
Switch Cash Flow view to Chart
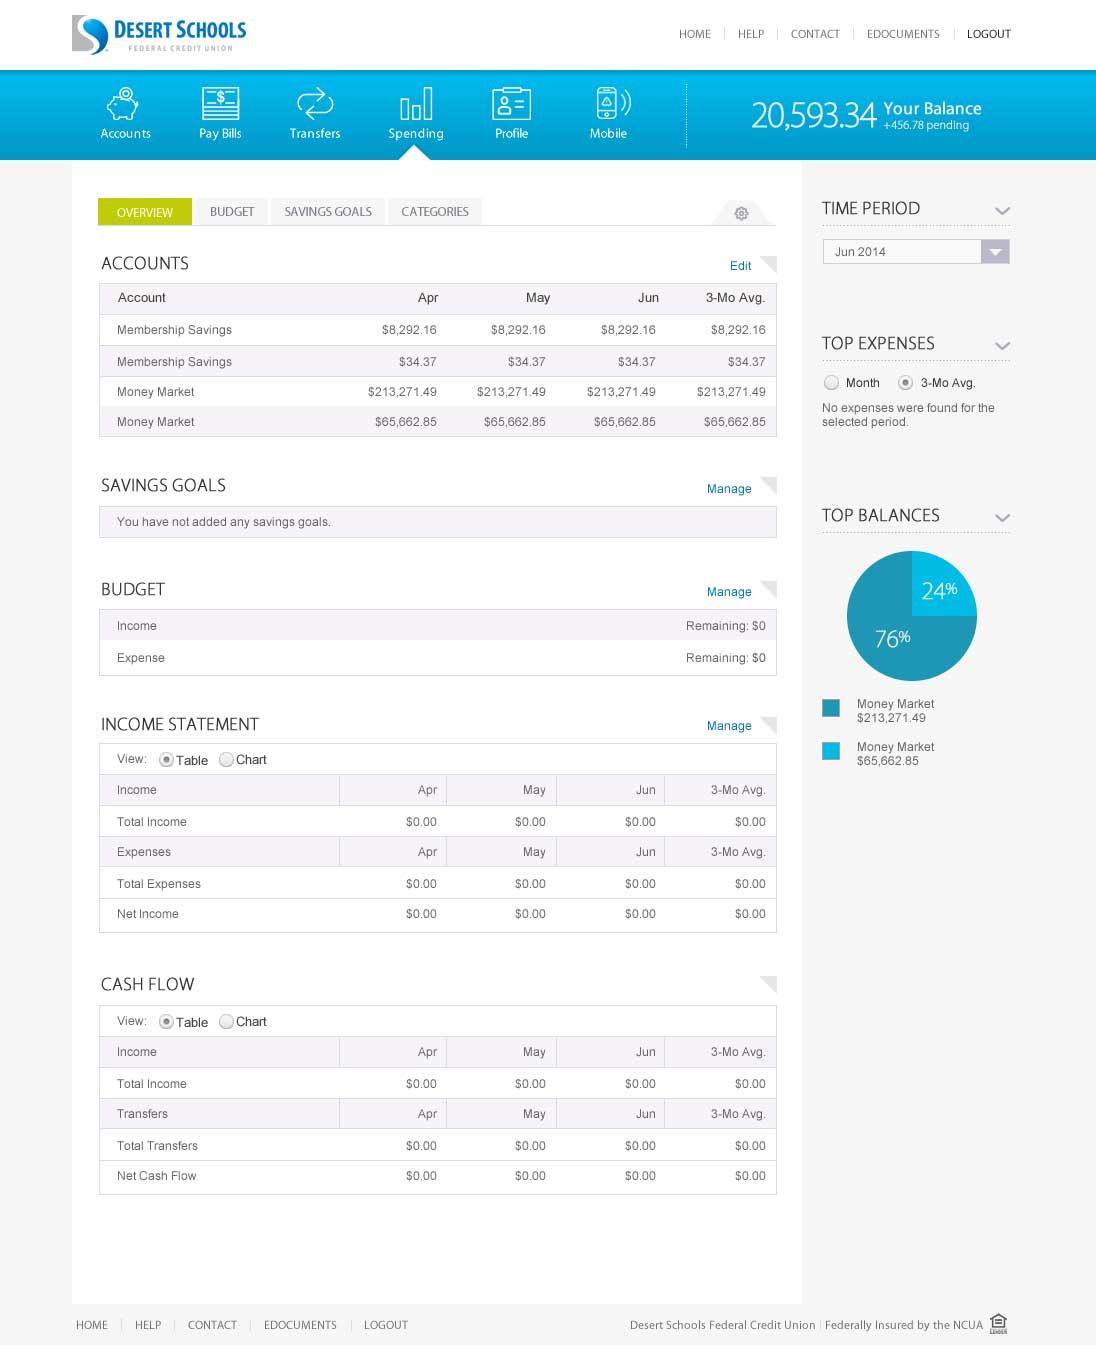click(227, 1022)
